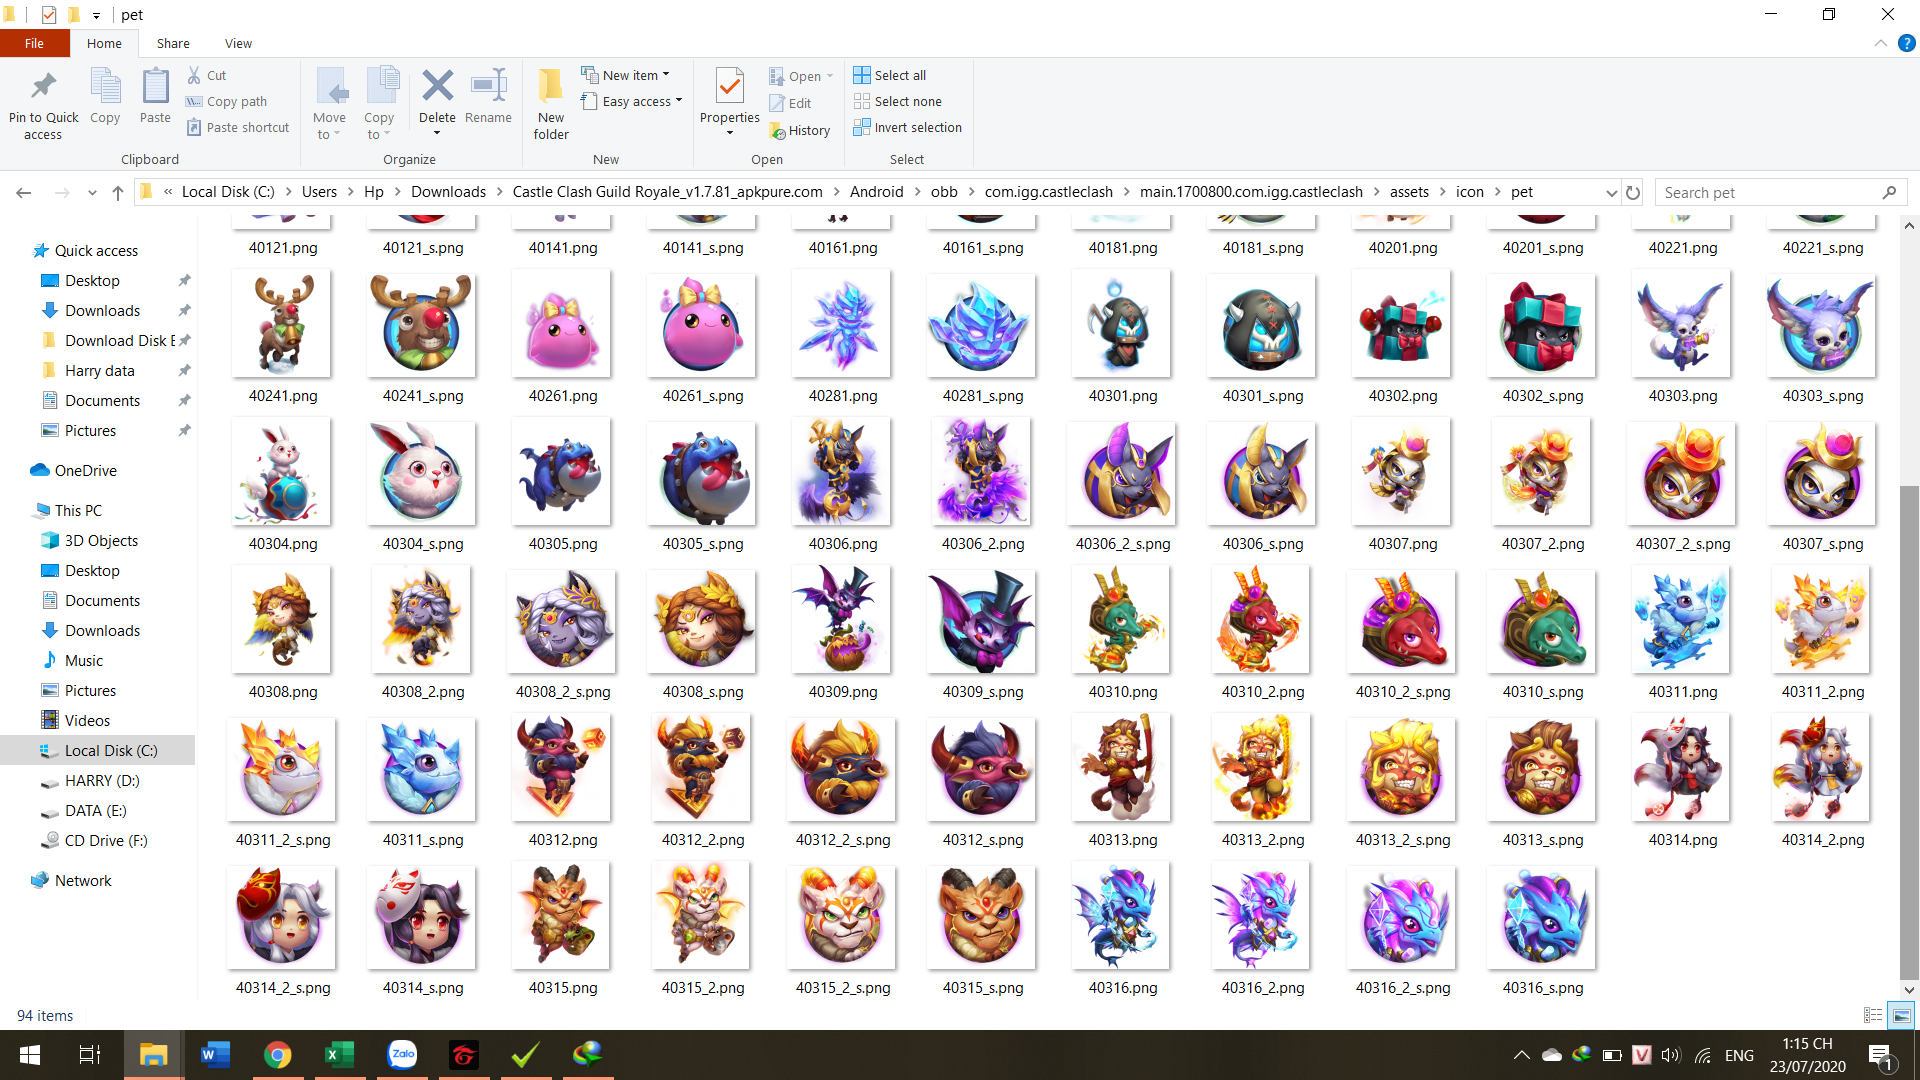
Task: Refresh the current folder view
Action: 1633,192
